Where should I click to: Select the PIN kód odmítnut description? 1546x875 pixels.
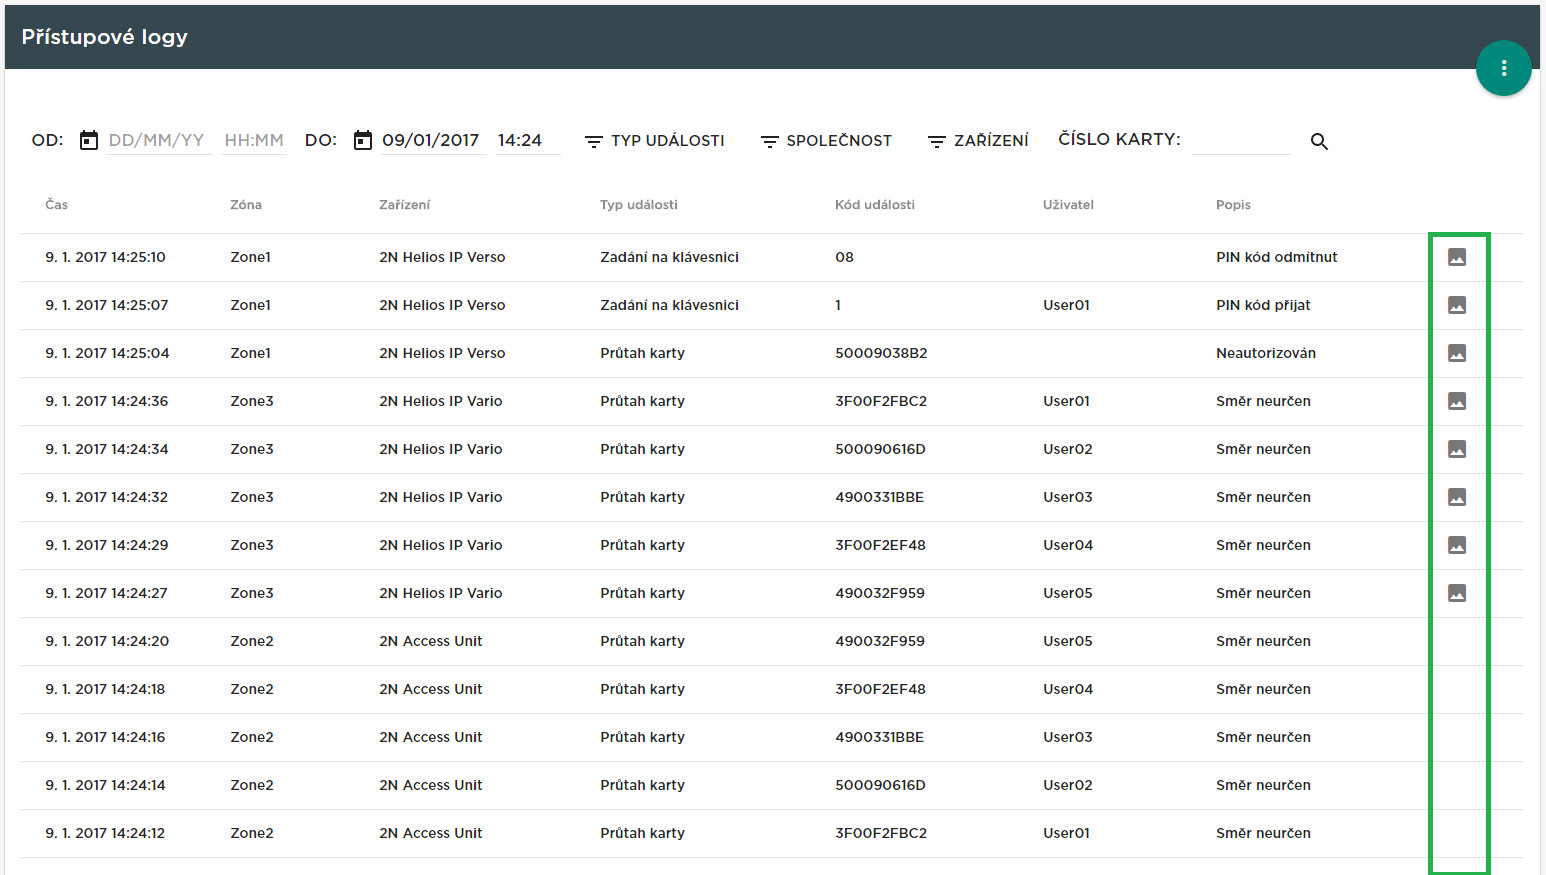[1277, 257]
